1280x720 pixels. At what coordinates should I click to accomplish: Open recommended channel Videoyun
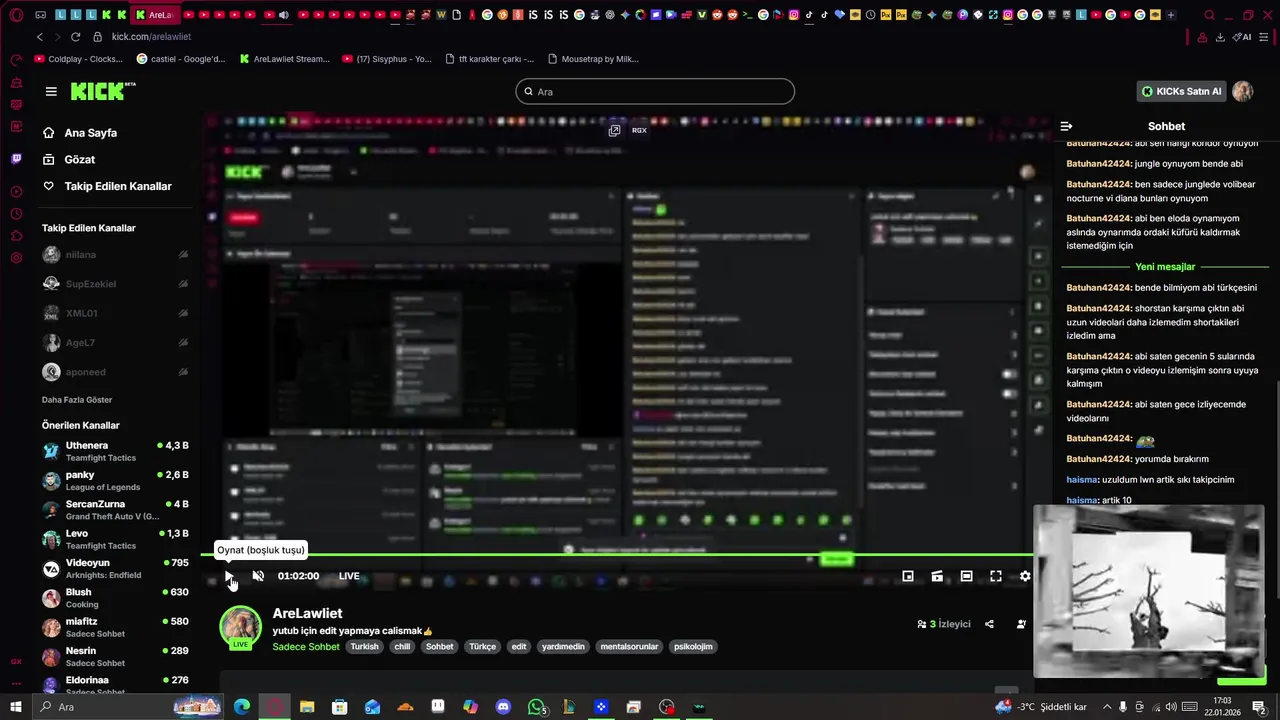(115, 568)
